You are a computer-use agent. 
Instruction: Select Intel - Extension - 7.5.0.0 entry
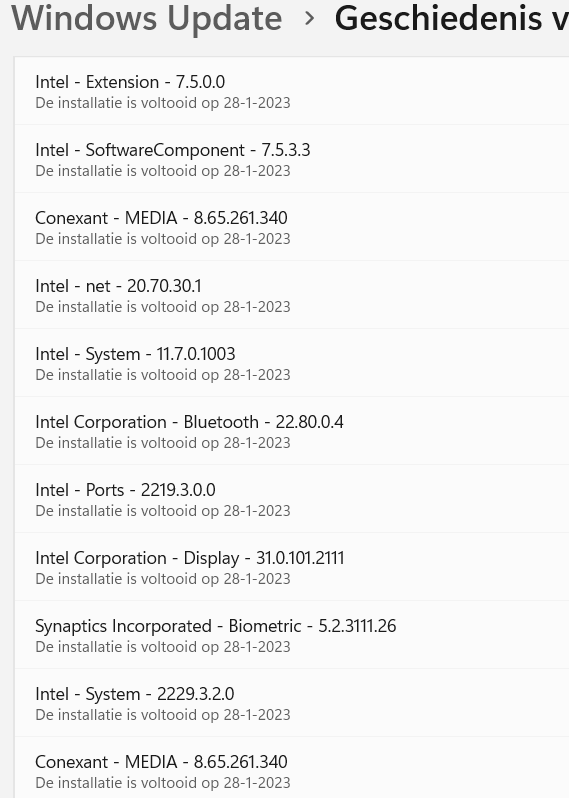tap(292, 91)
